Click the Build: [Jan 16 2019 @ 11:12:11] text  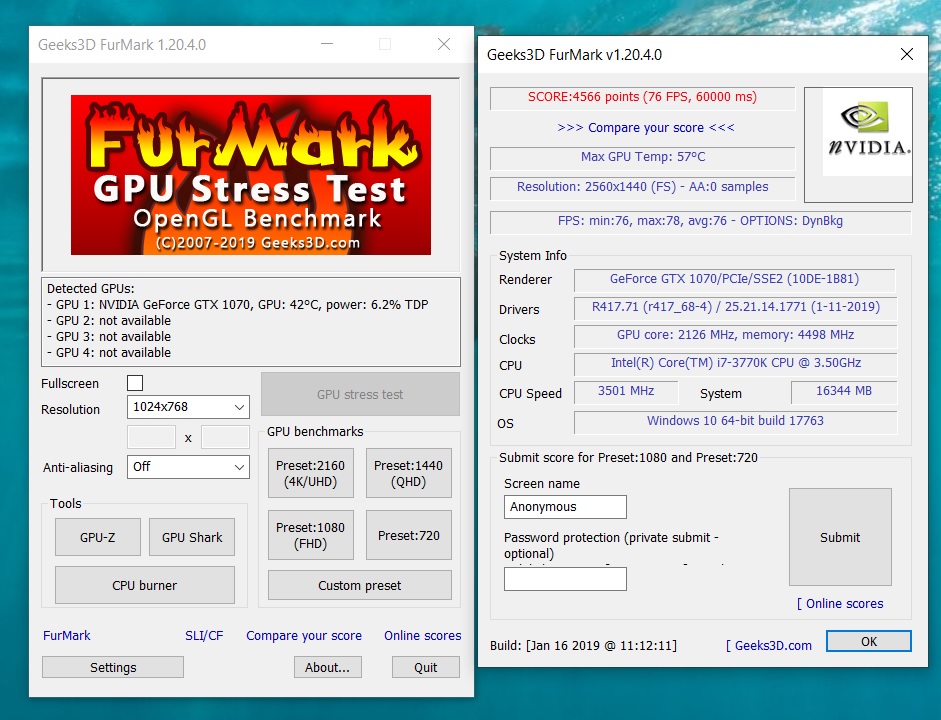pos(583,646)
